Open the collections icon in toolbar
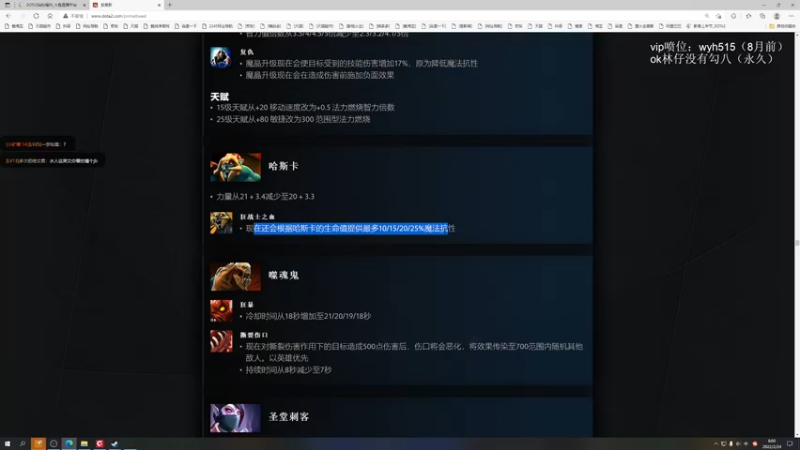 [762, 16]
